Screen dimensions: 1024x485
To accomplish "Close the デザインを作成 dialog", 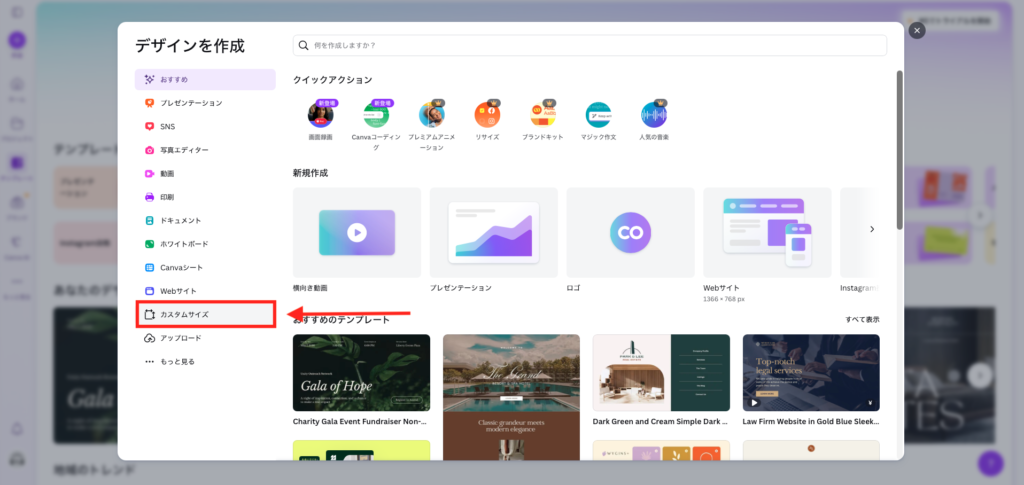I will tap(917, 31).
